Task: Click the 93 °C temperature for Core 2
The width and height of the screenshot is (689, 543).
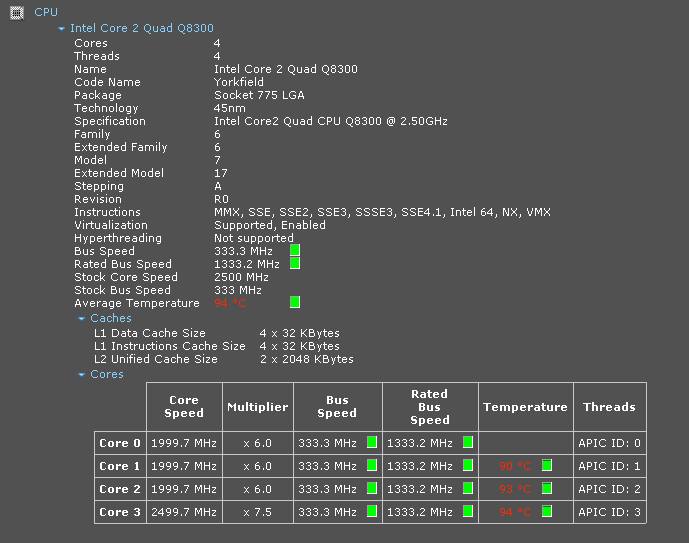Action: (x=515, y=489)
